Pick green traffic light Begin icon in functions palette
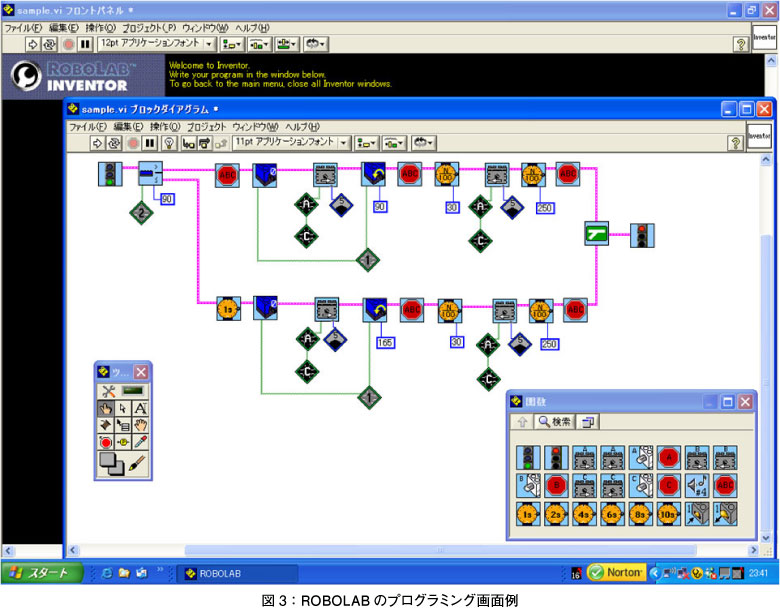The width and height of the screenshot is (780, 610). point(528,458)
